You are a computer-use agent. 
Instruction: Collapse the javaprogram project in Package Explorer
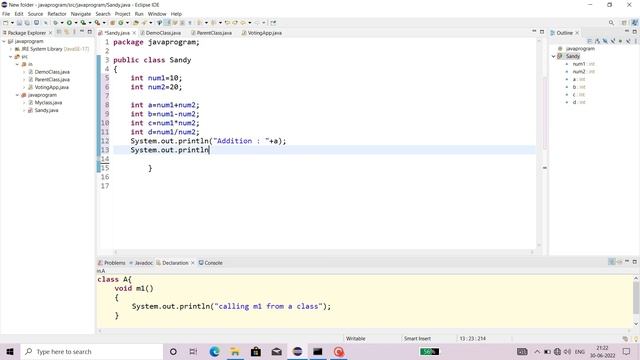click(x=4, y=41)
